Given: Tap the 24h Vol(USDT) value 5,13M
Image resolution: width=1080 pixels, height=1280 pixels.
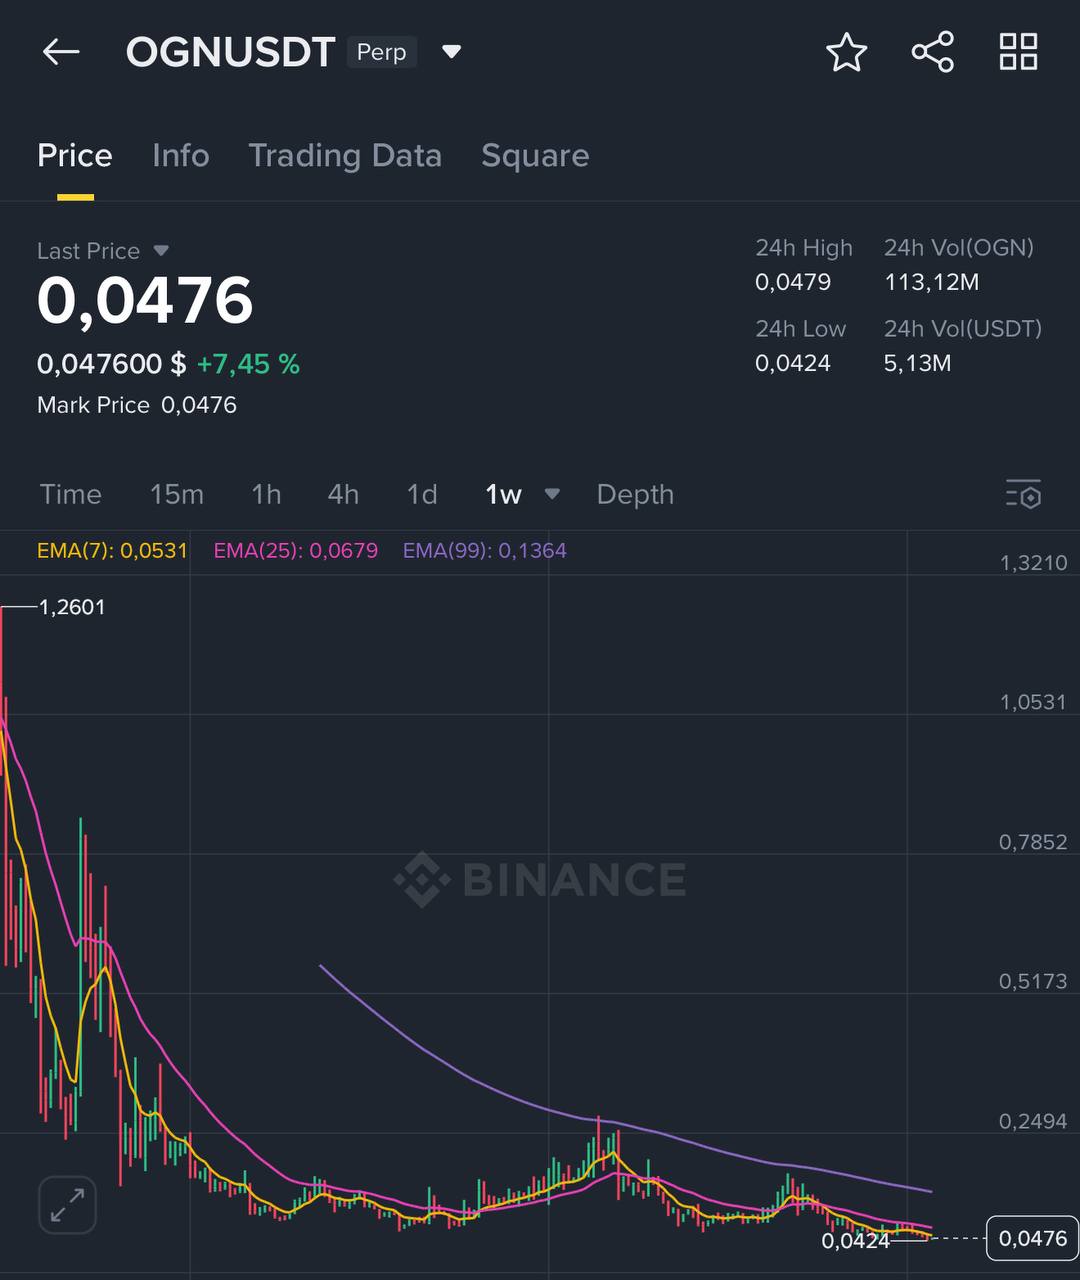Looking at the screenshot, I should pyautogui.click(x=918, y=363).
